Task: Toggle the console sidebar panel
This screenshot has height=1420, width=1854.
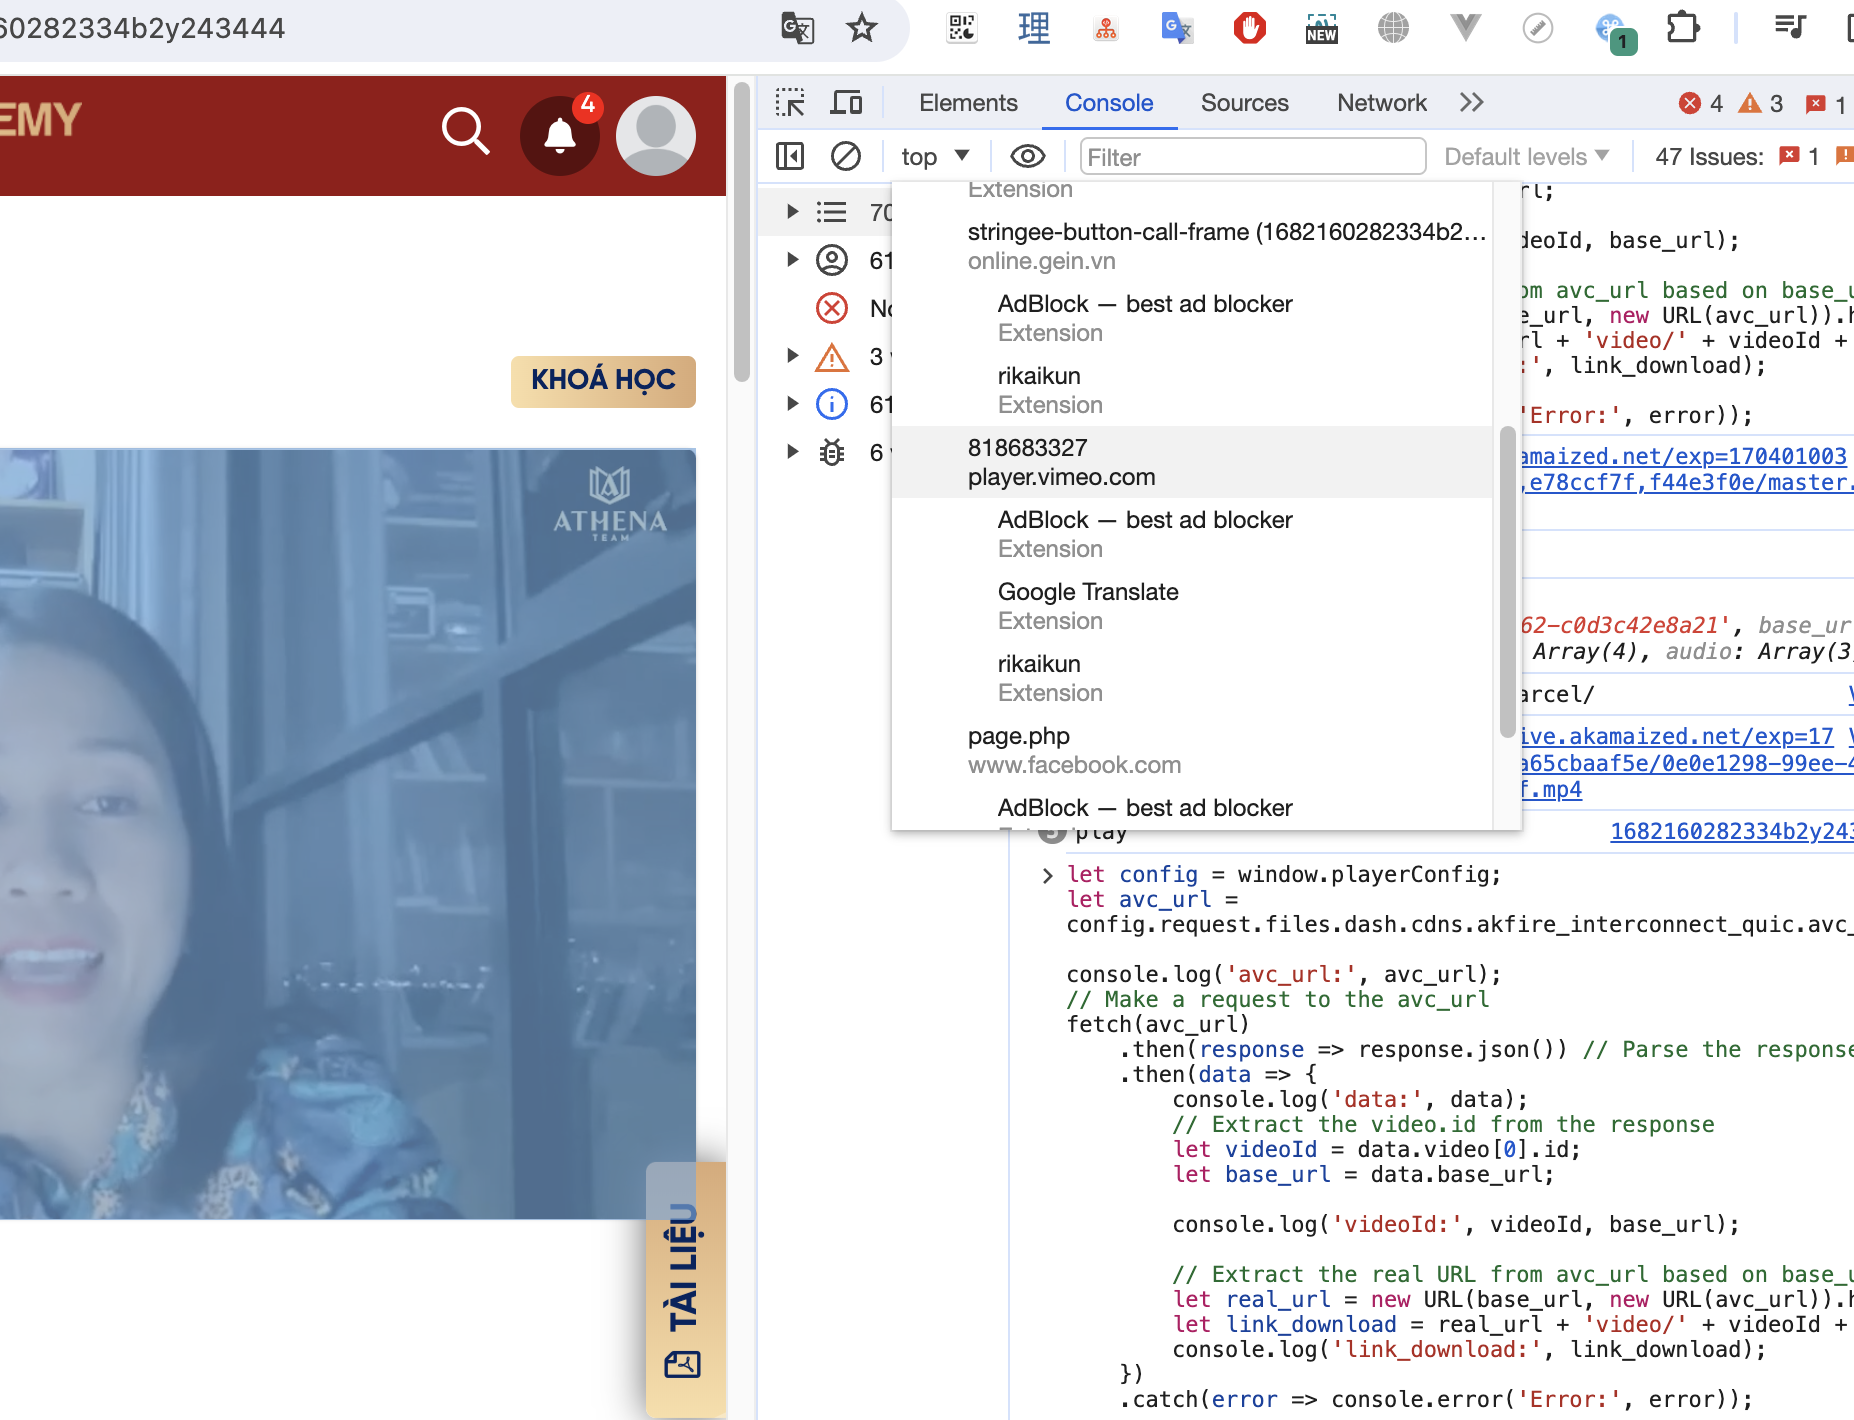Action: click(x=790, y=156)
